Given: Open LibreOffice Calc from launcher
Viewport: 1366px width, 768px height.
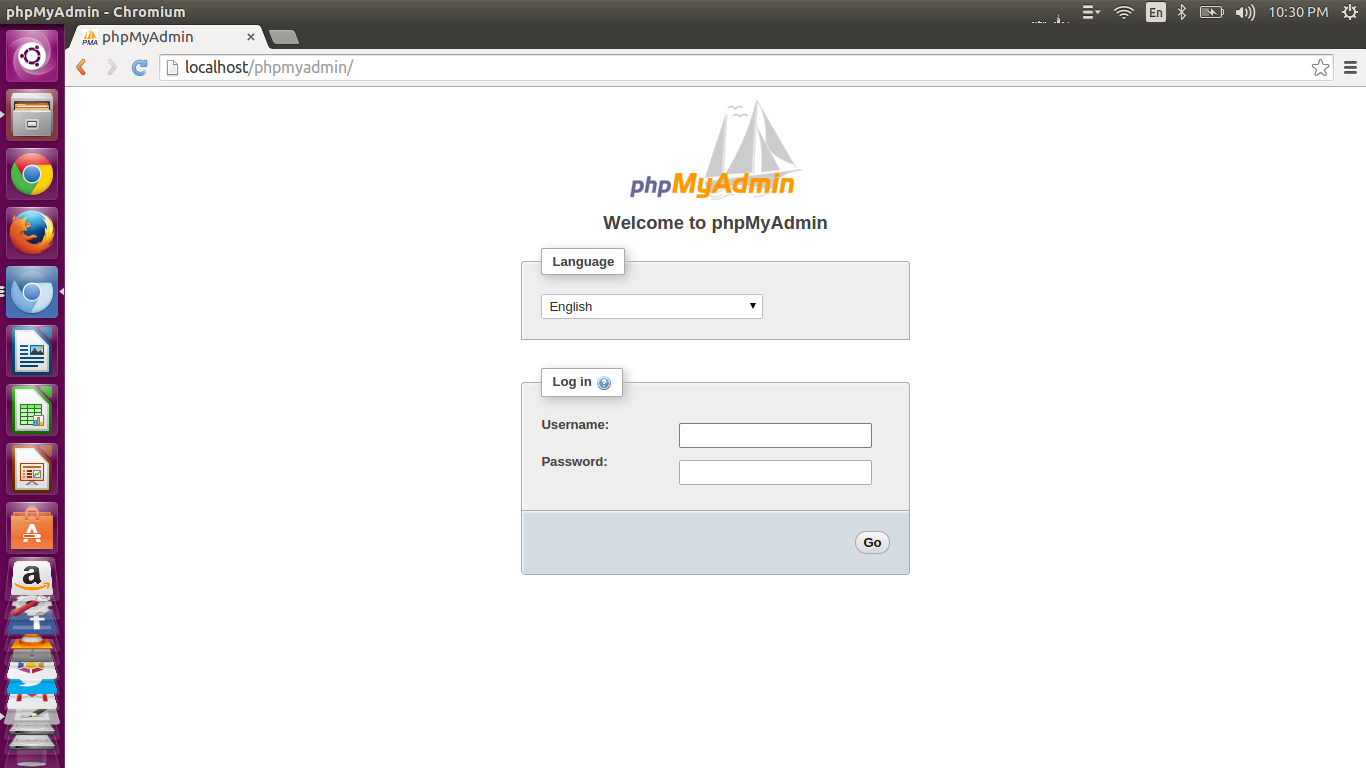Looking at the screenshot, I should click(32, 410).
